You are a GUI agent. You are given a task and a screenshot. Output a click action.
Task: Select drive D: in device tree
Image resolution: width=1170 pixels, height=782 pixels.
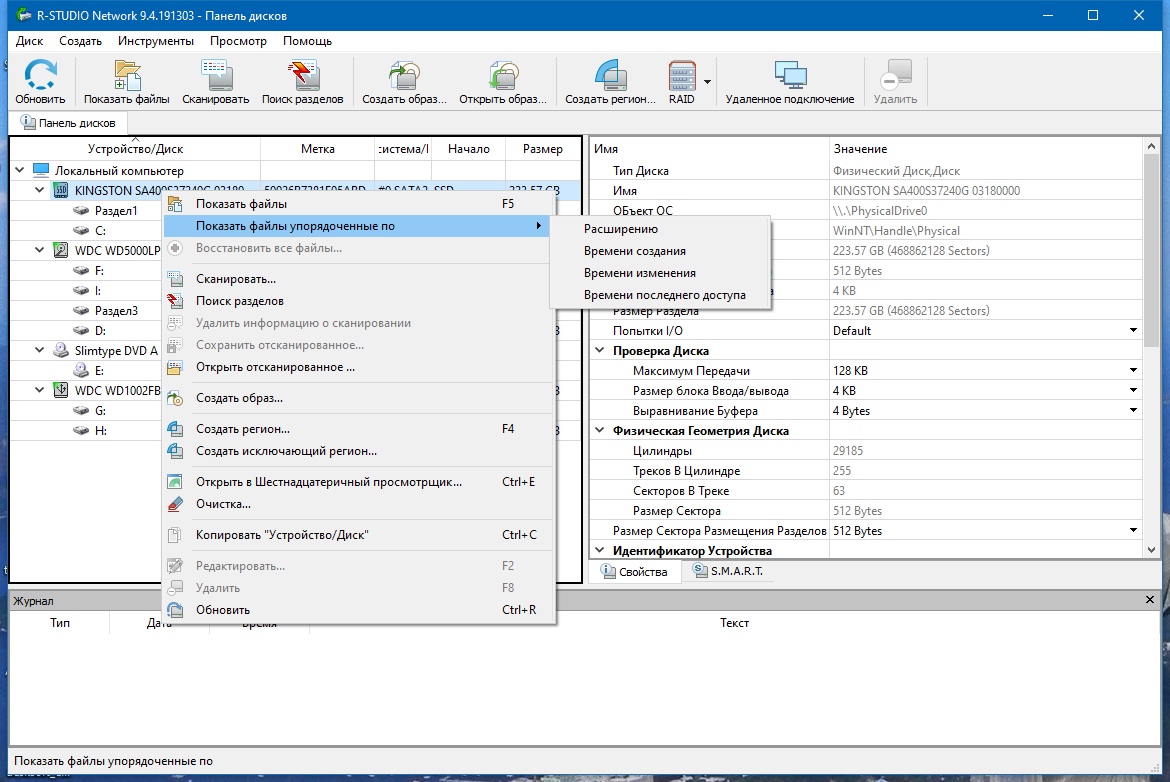100,331
